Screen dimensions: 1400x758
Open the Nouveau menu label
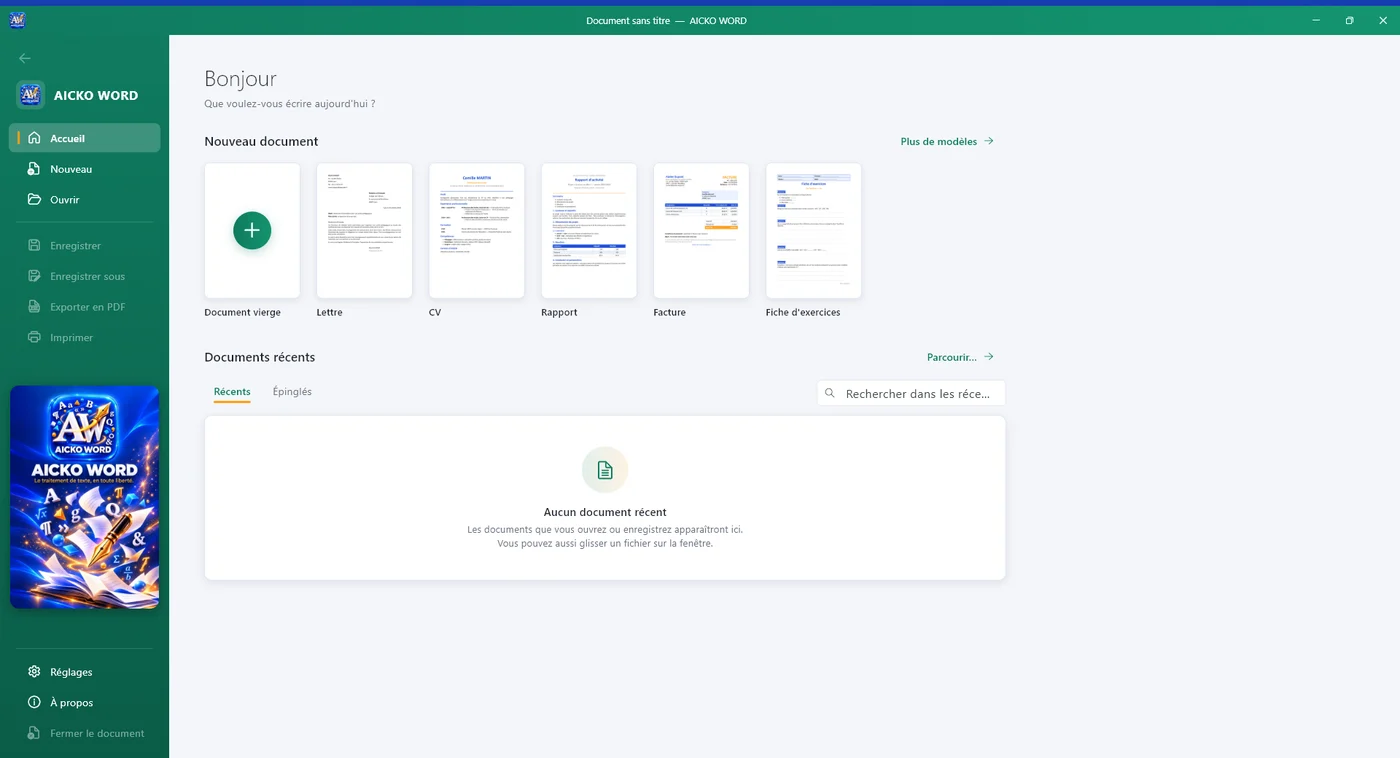click(x=71, y=169)
